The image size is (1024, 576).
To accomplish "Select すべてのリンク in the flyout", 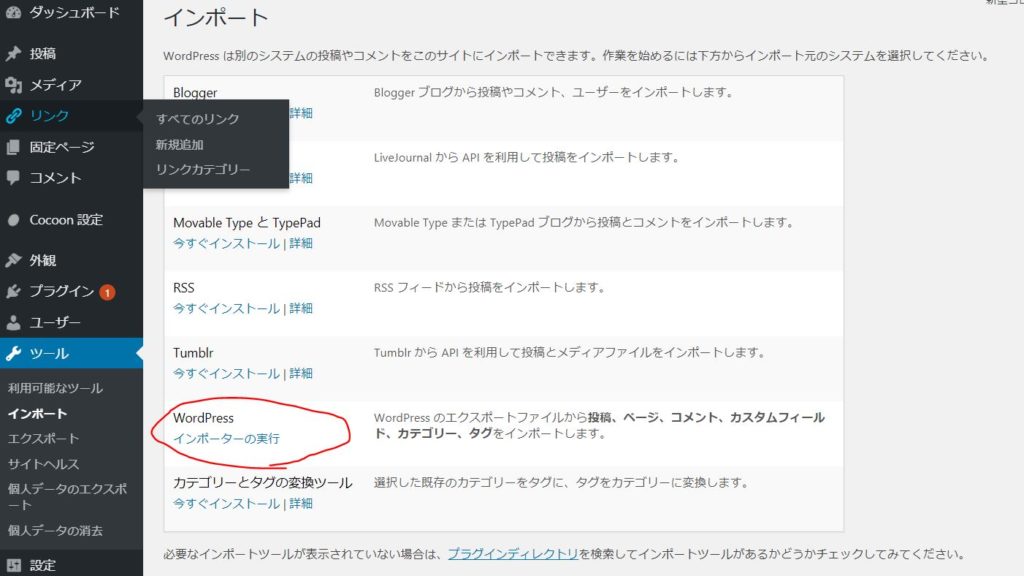I will click(x=197, y=119).
